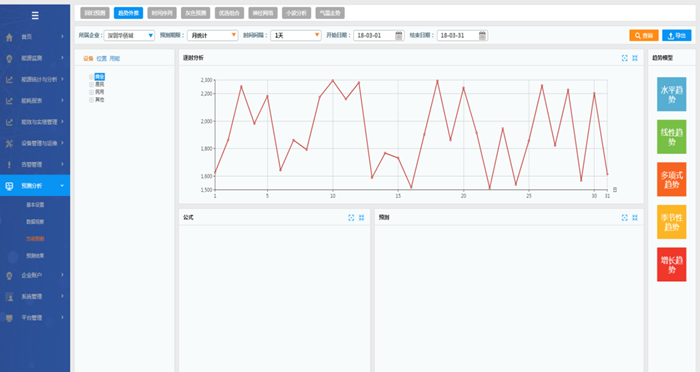The height and width of the screenshot is (372, 700).
Task: Expand the 系统管理 sidebar chevron
Action: pos(62,296)
